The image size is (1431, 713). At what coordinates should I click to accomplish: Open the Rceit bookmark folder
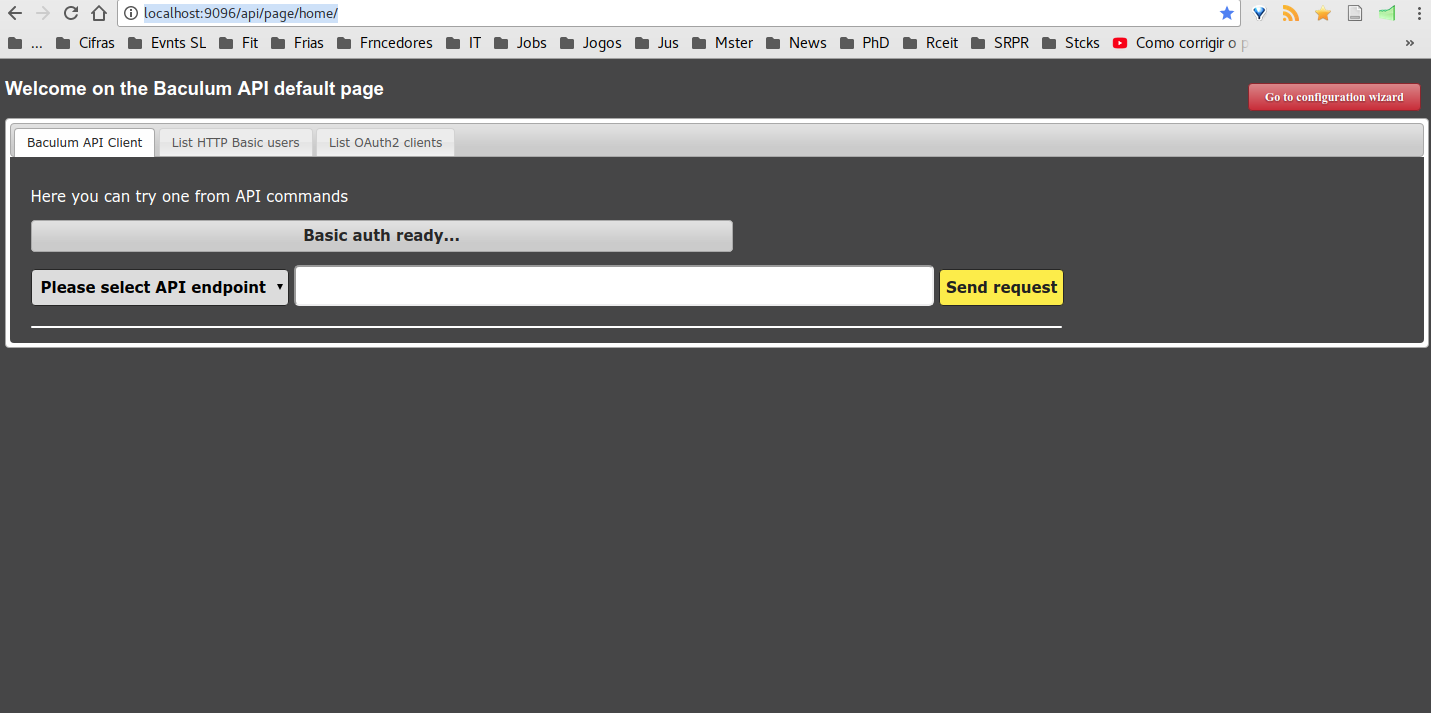930,43
